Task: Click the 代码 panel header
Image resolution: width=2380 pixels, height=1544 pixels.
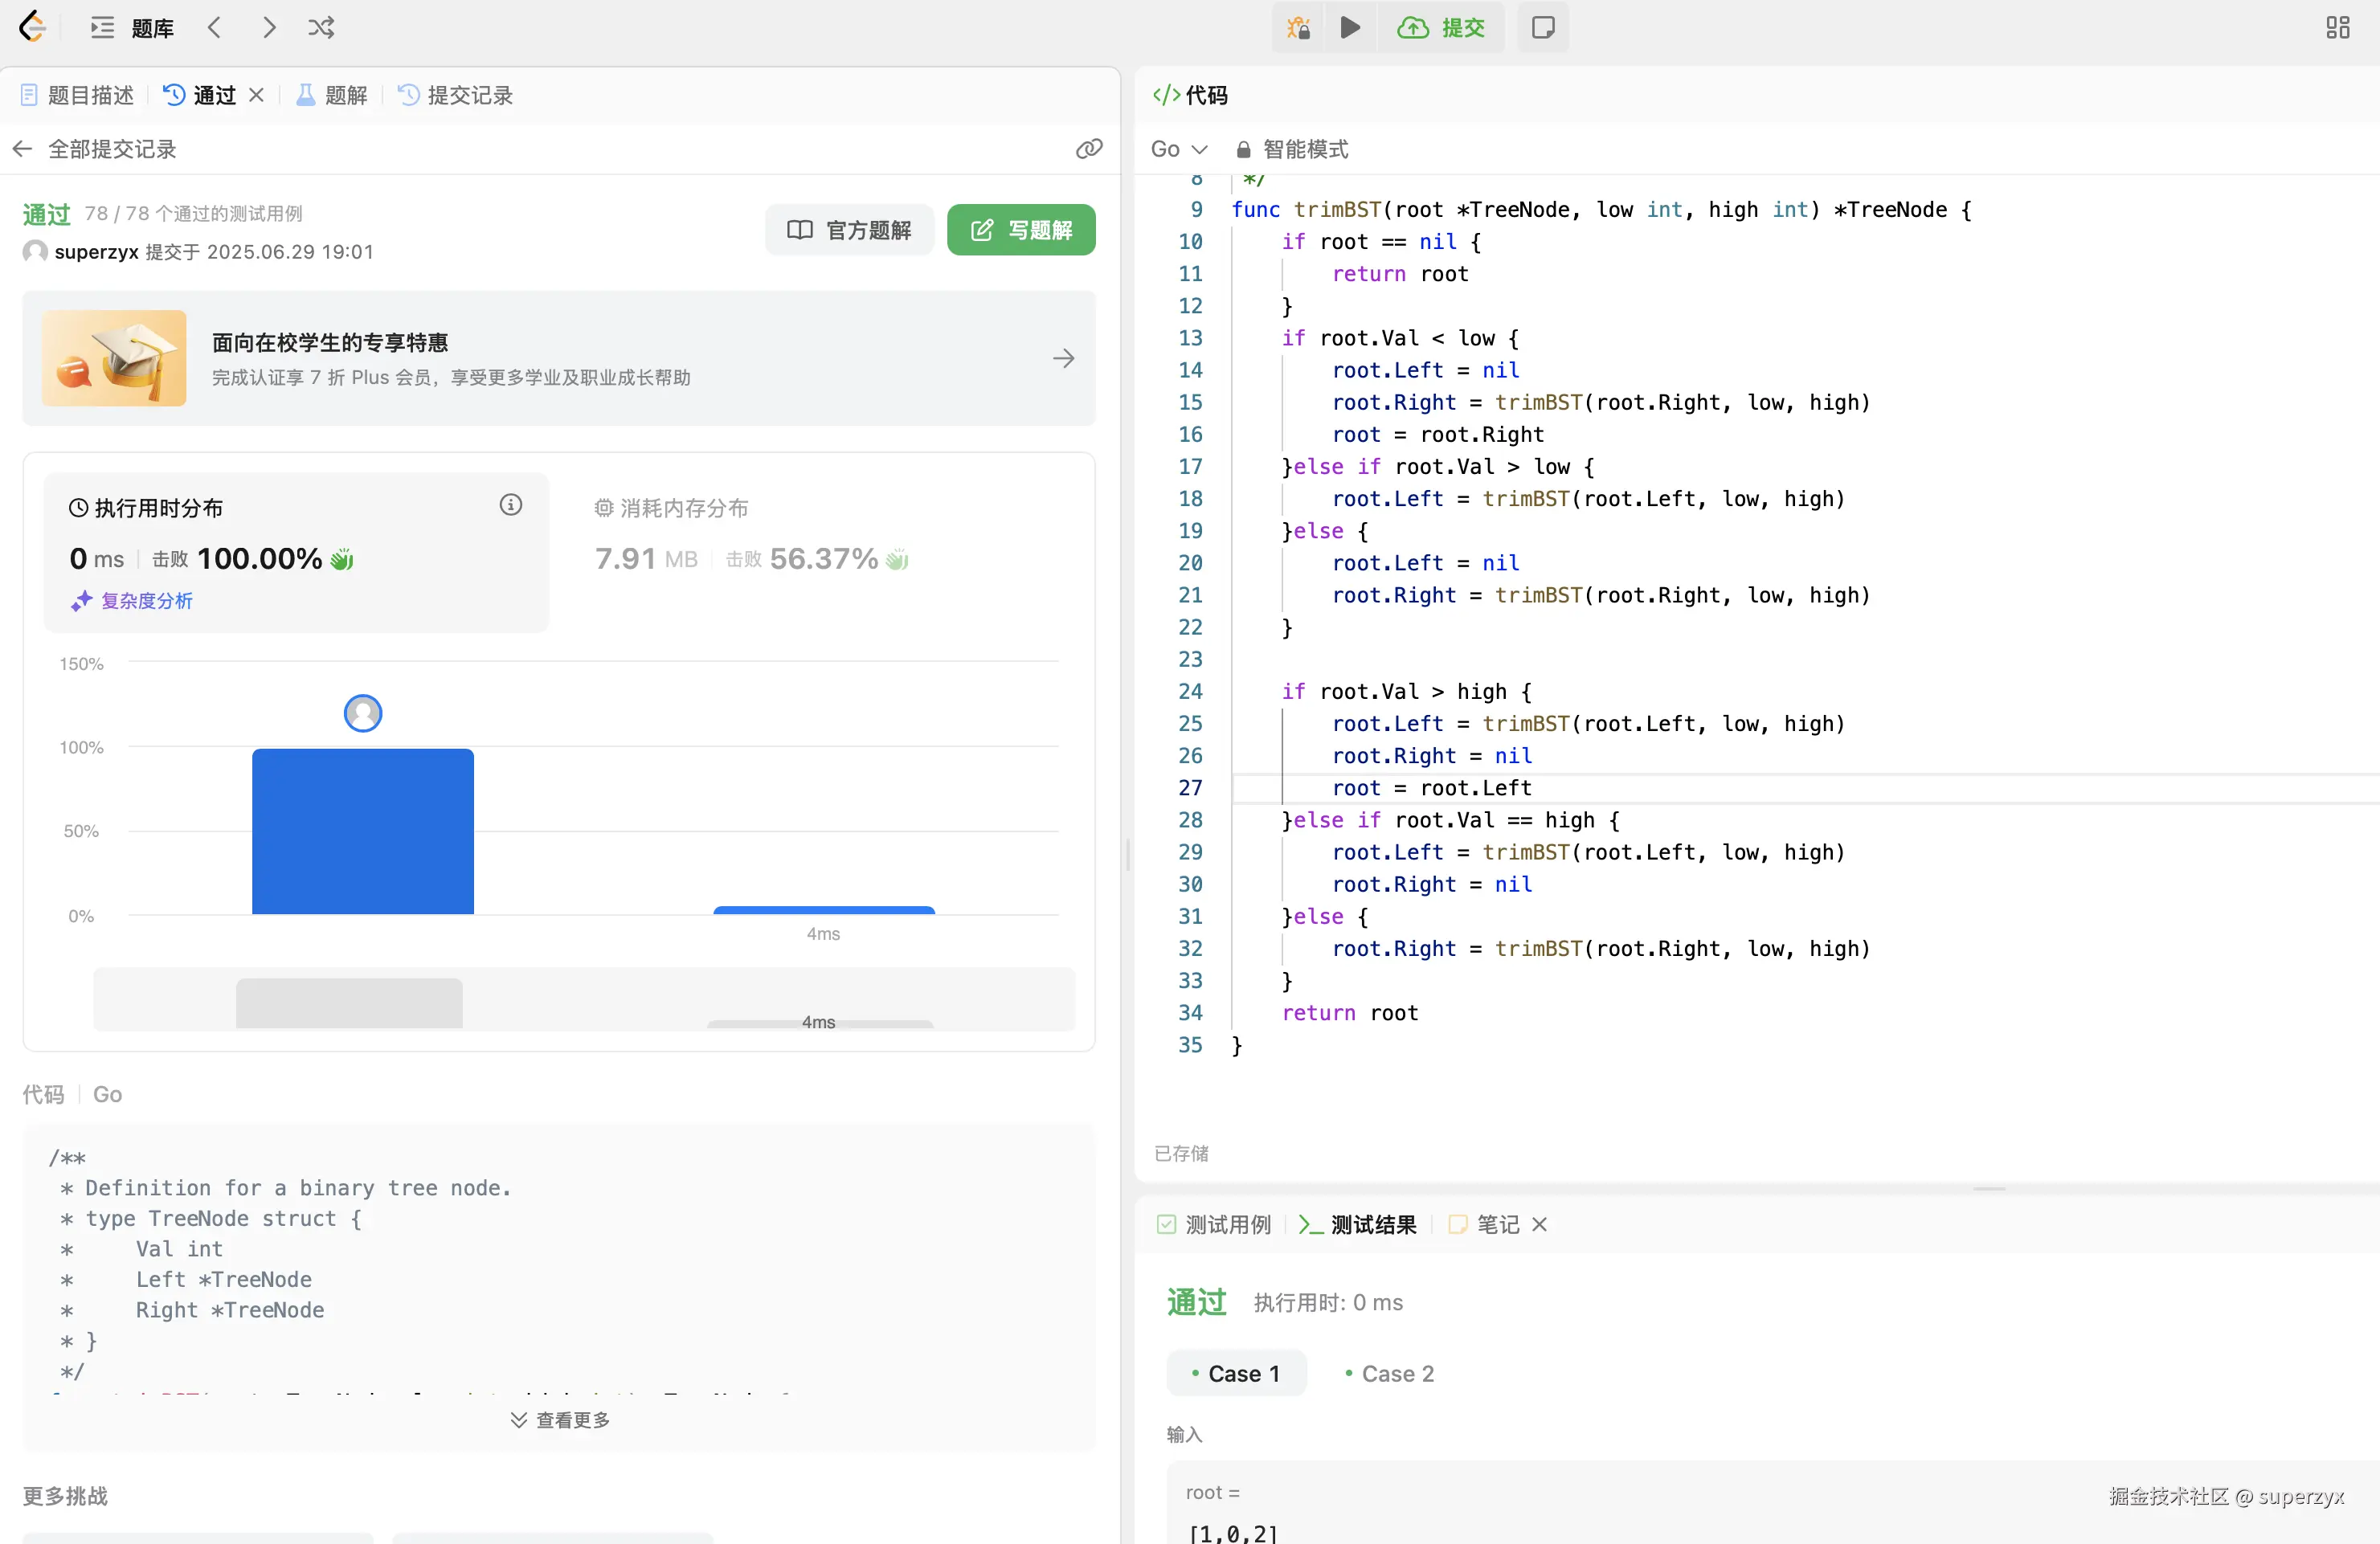Action: click(x=1190, y=95)
